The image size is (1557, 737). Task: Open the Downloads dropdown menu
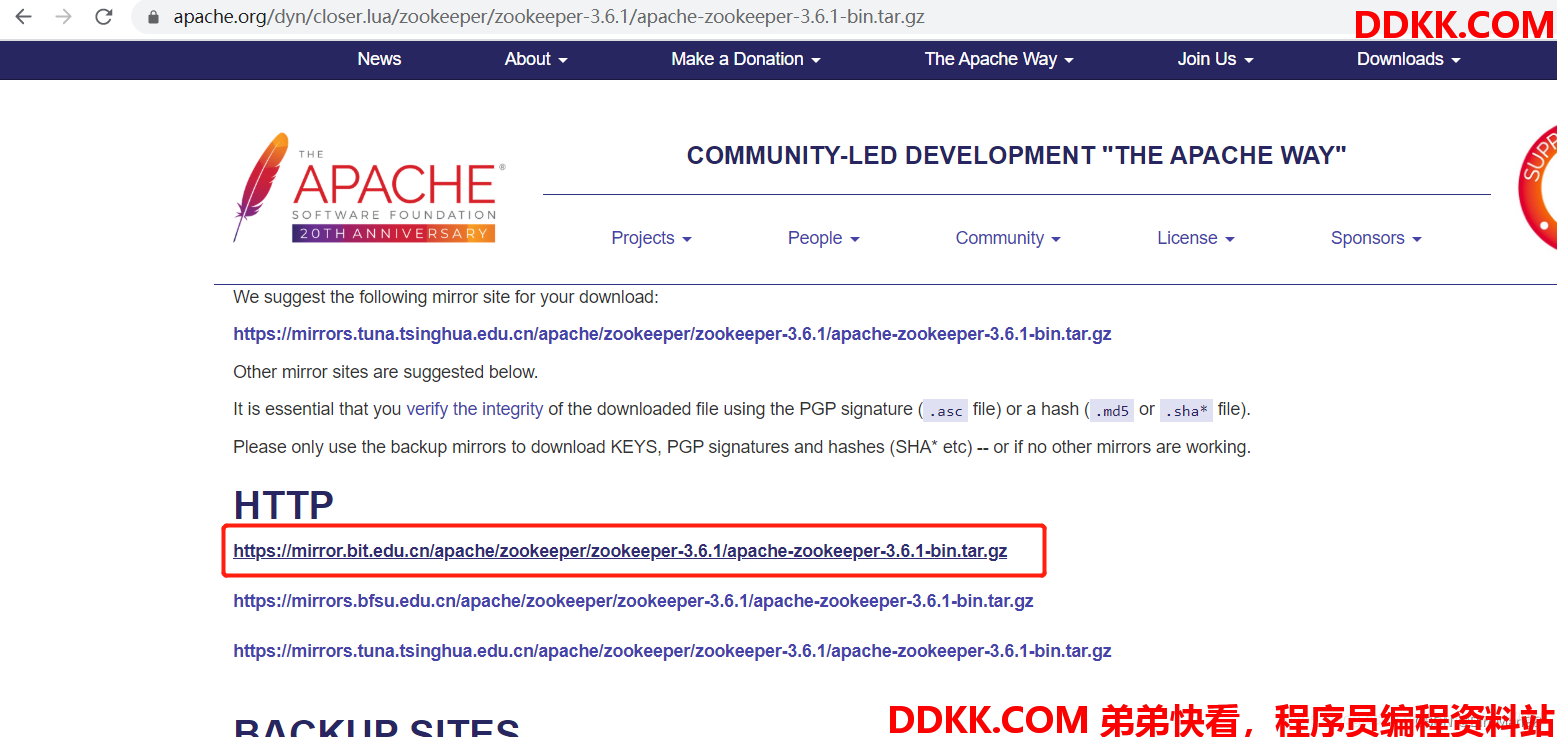coord(1409,59)
